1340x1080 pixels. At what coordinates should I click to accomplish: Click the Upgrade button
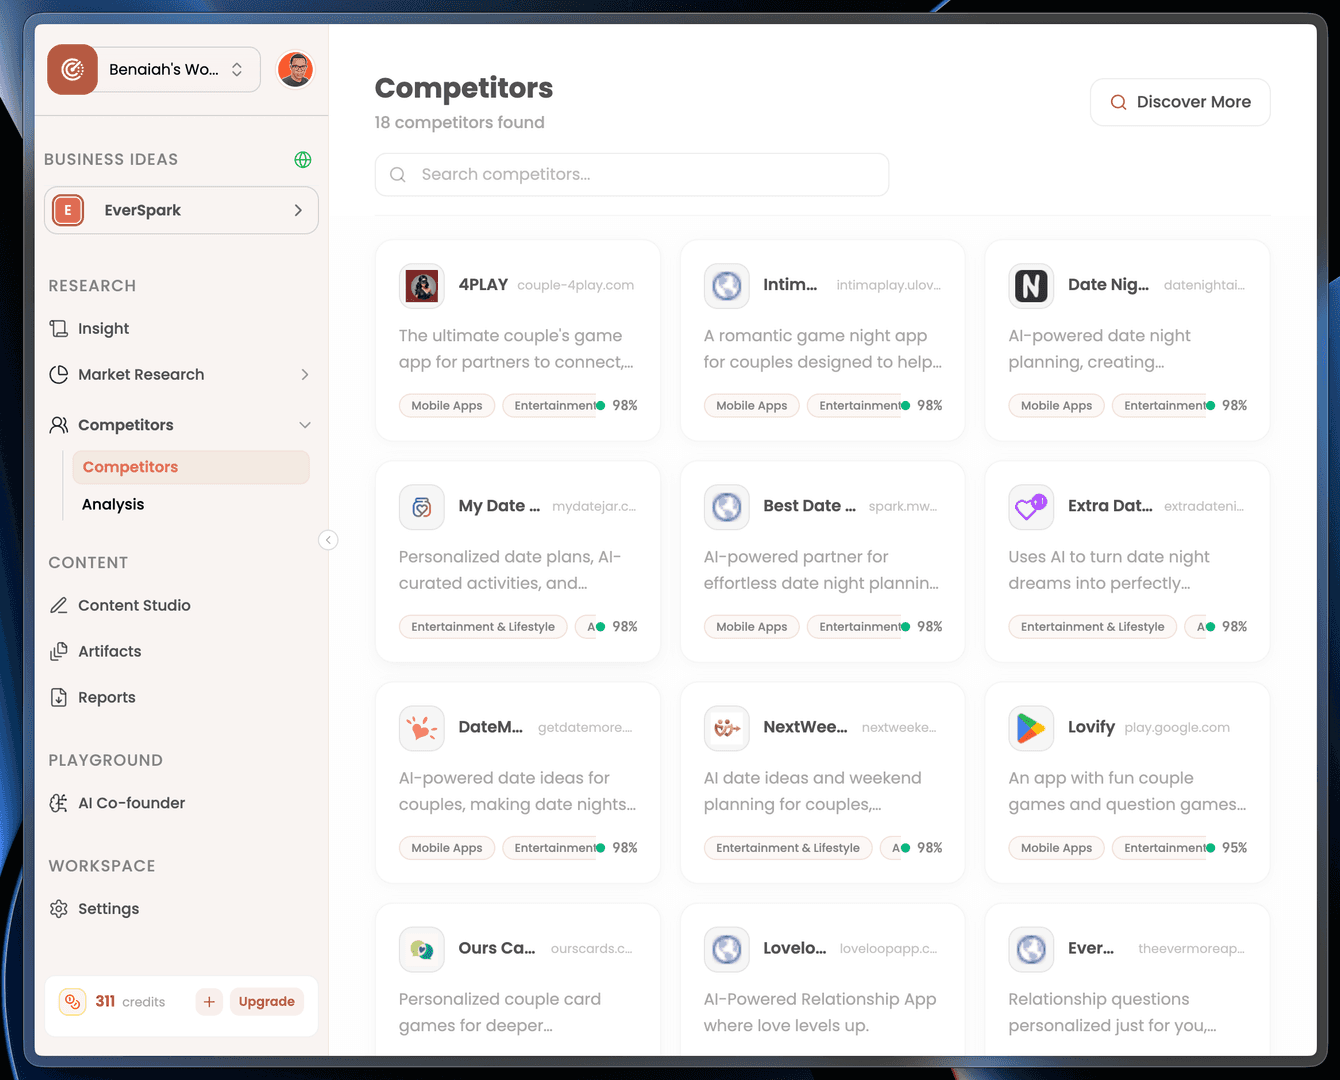[266, 1001]
